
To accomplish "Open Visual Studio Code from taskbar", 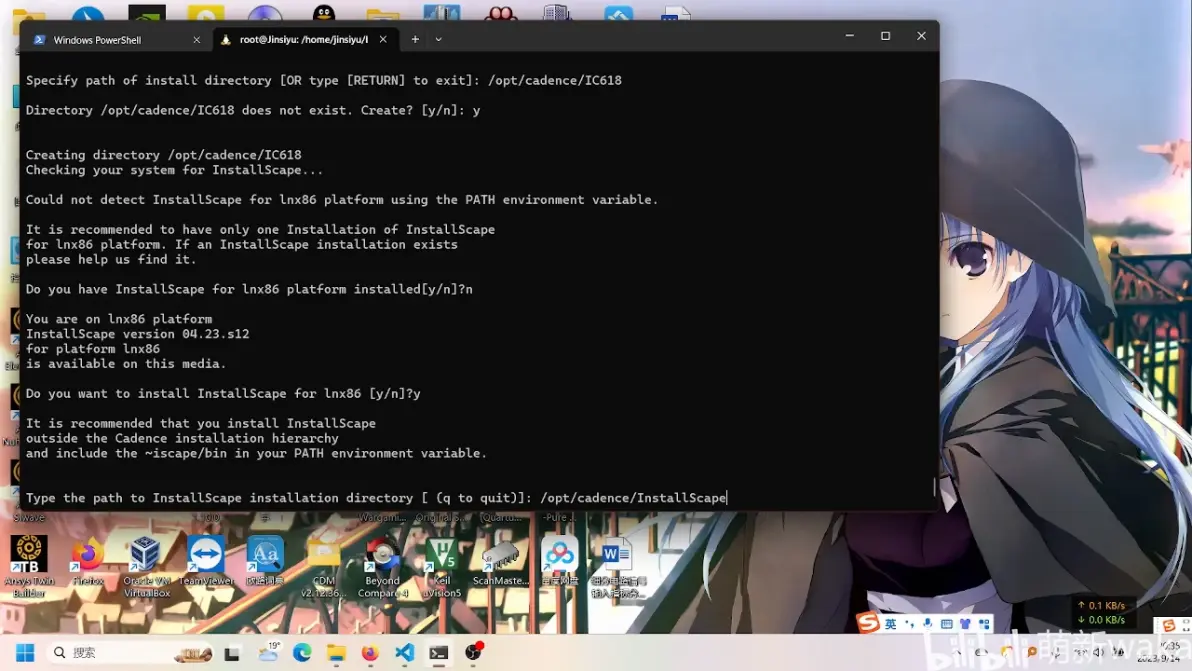I will coord(404,653).
